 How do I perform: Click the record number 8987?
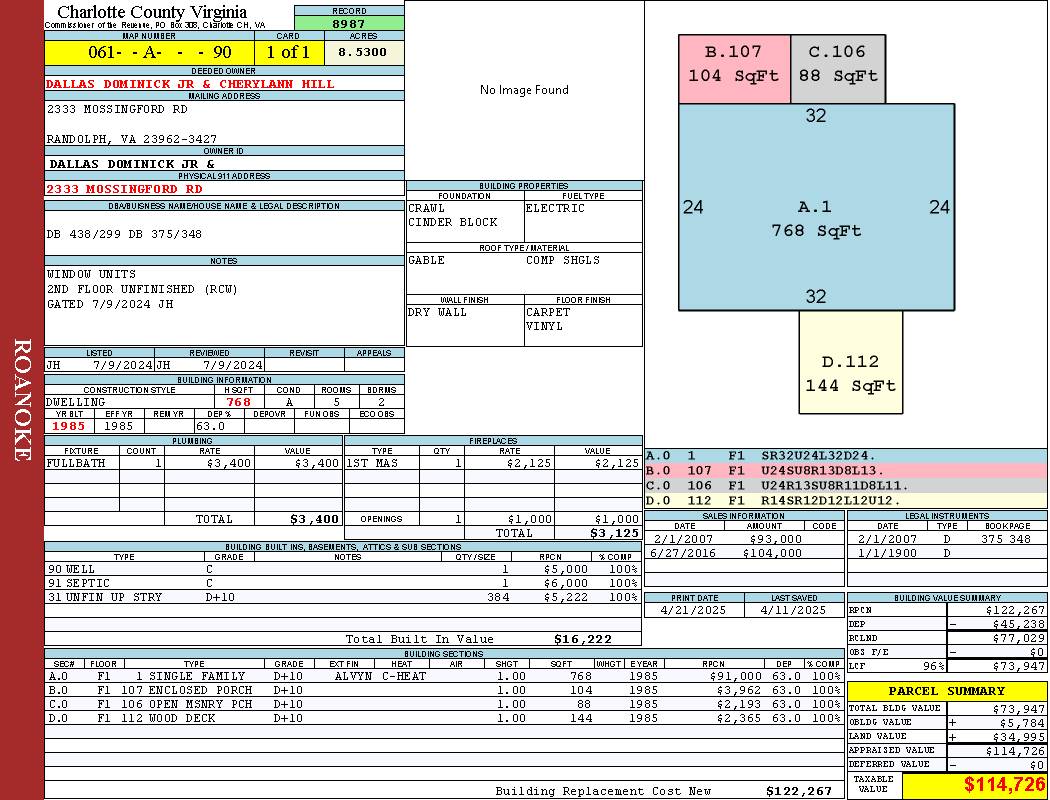coord(348,23)
